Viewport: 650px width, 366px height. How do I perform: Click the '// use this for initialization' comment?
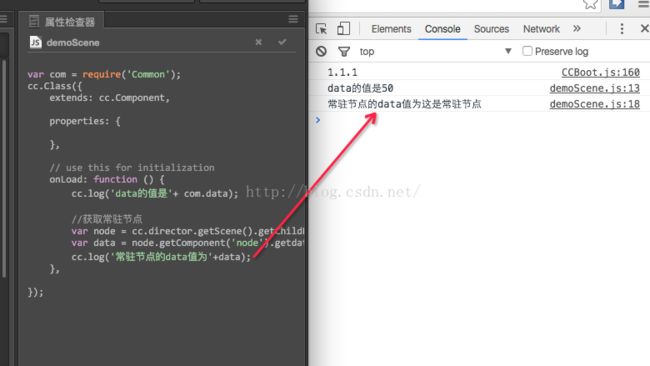tap(132, 168)
